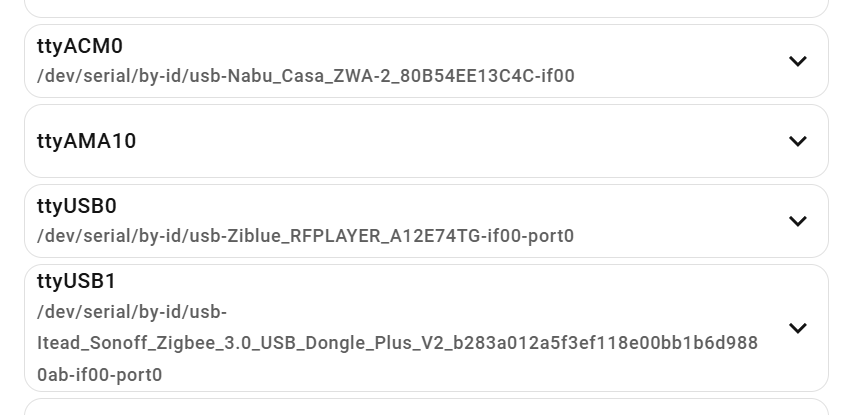Expand the ttyUSB1 chevron arrow
Screen dimensions: 851x415
coord(797,328)
